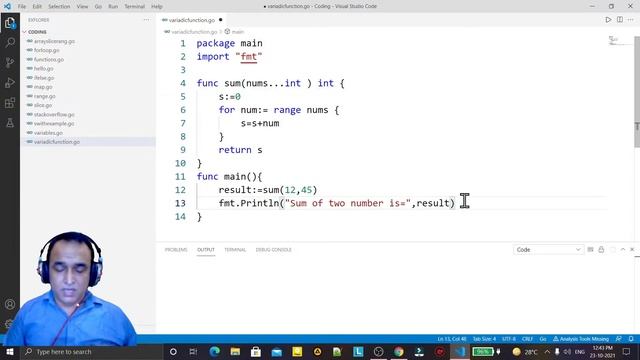Open the Extensions view

tap(10, 102)
